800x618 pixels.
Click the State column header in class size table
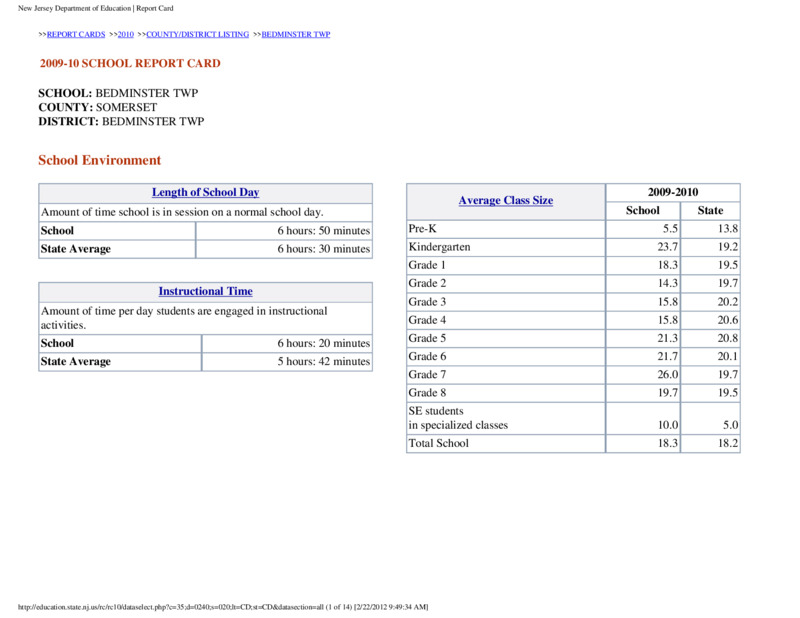coord(710,211)
